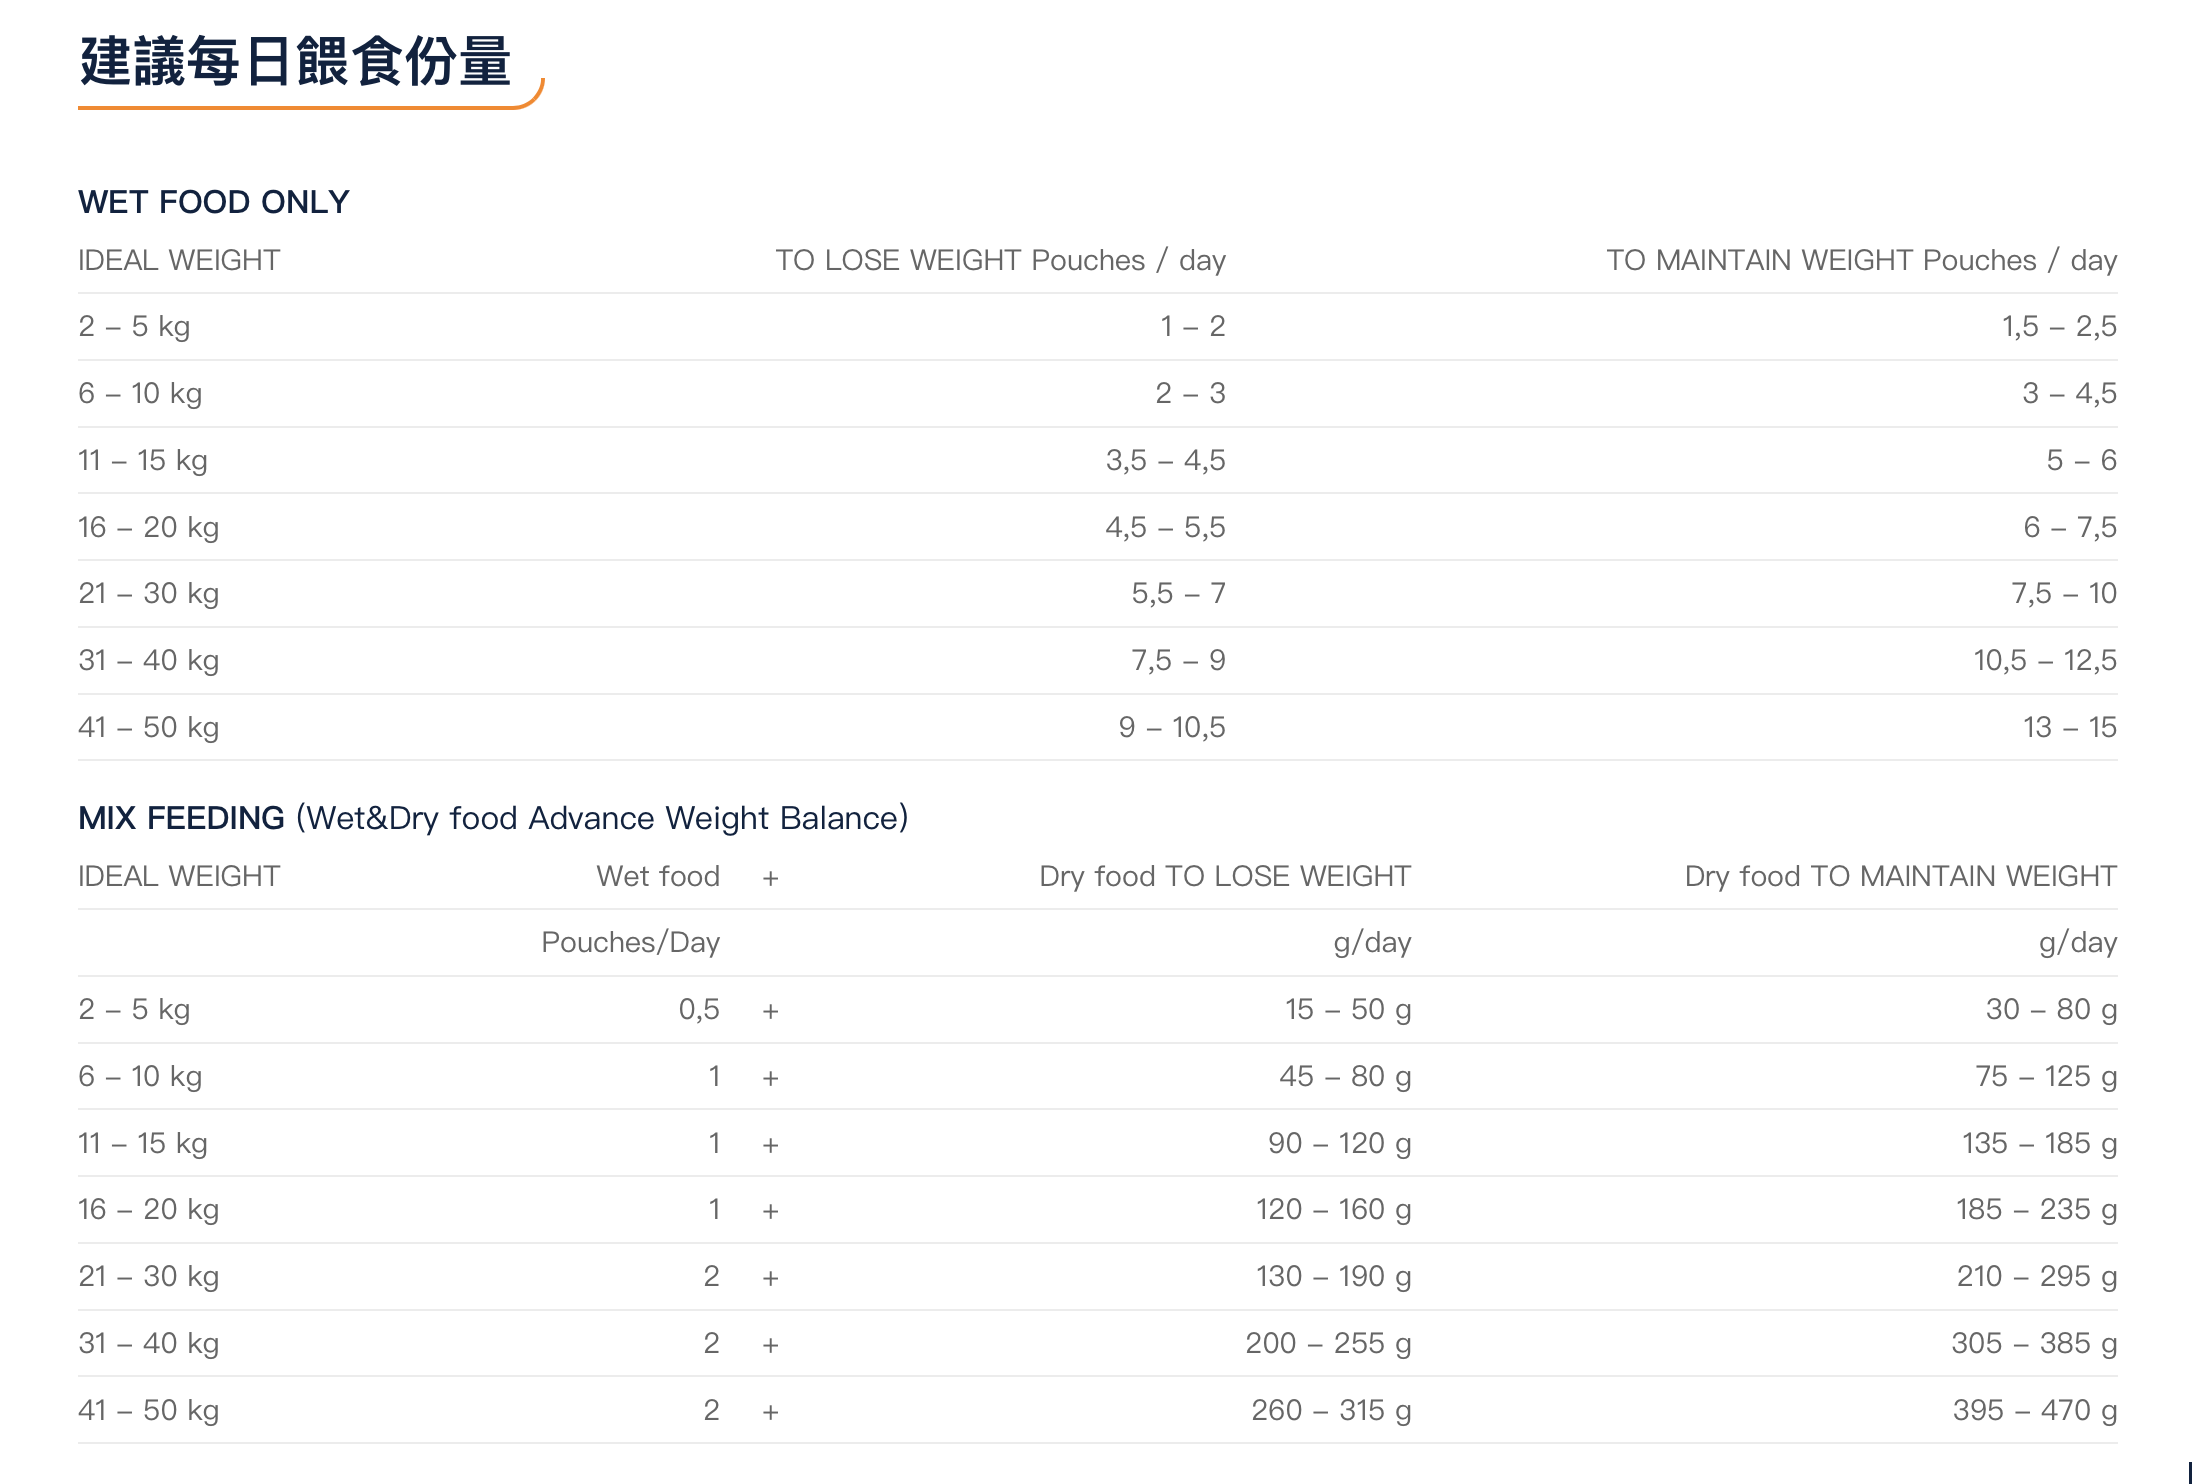Click the 90 – 120 g value
Screen dimensions: 2192x1484
click(x=1339, y=1143)
